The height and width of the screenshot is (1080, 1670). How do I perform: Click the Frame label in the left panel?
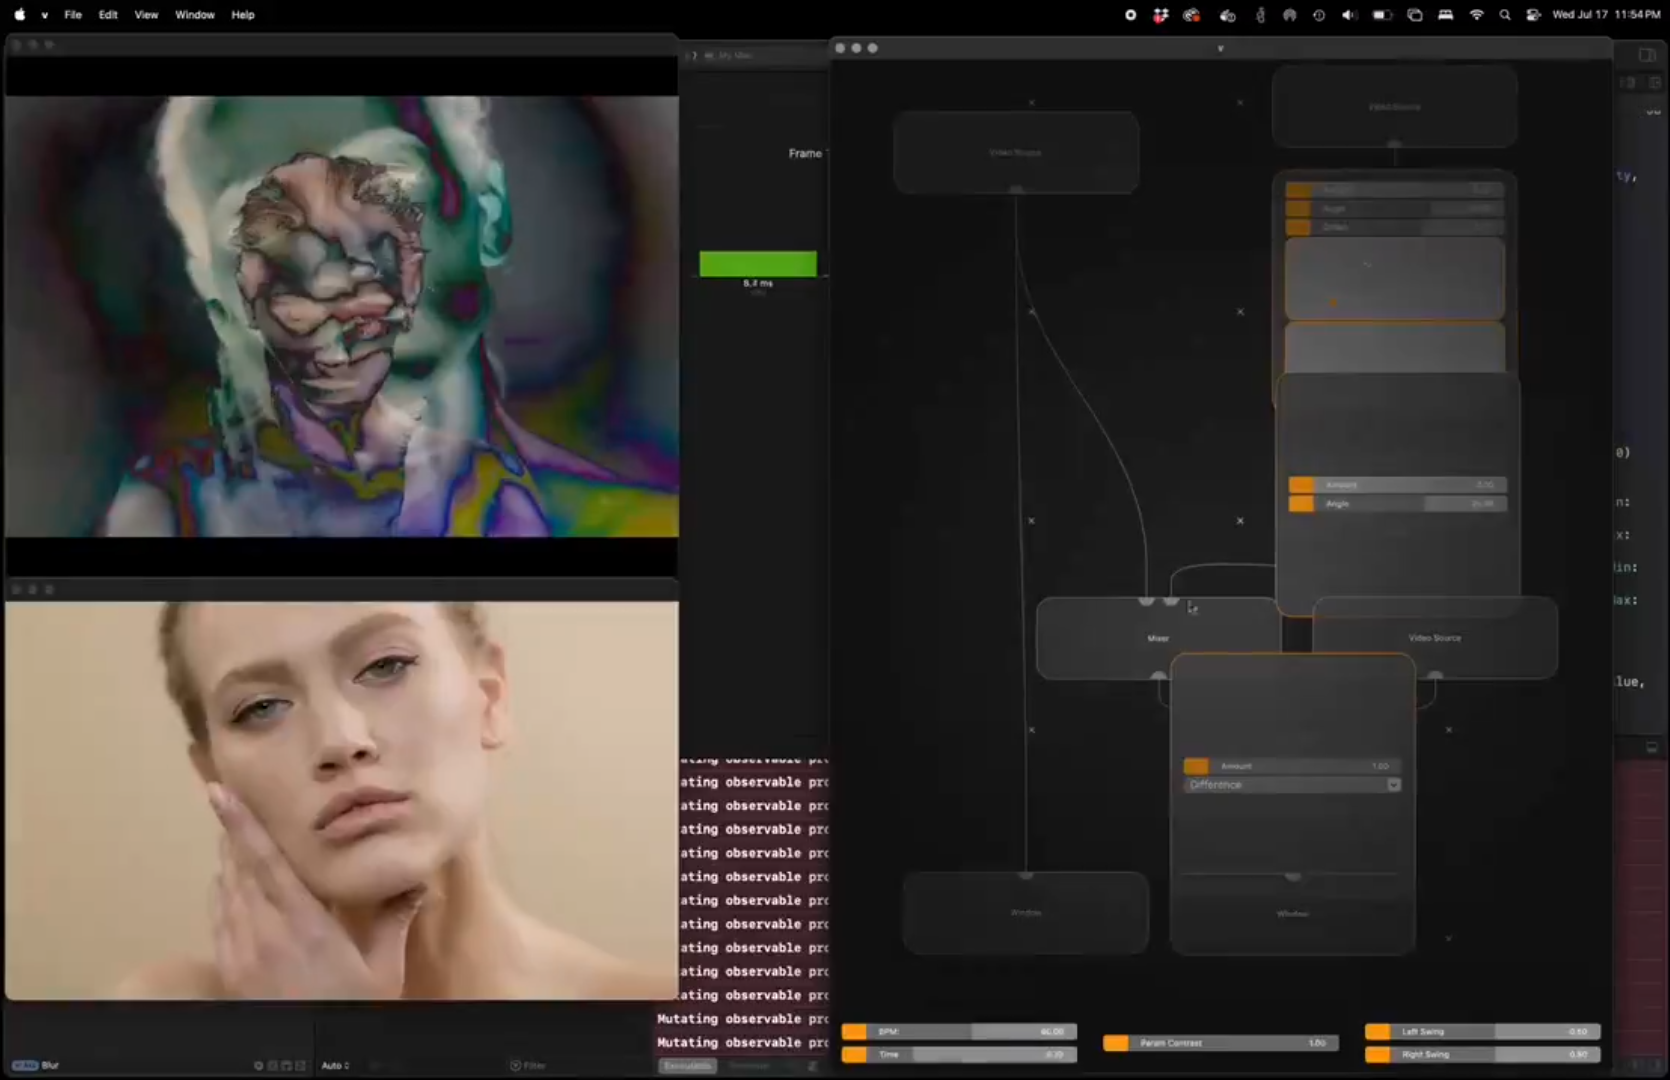pos(804,153)
